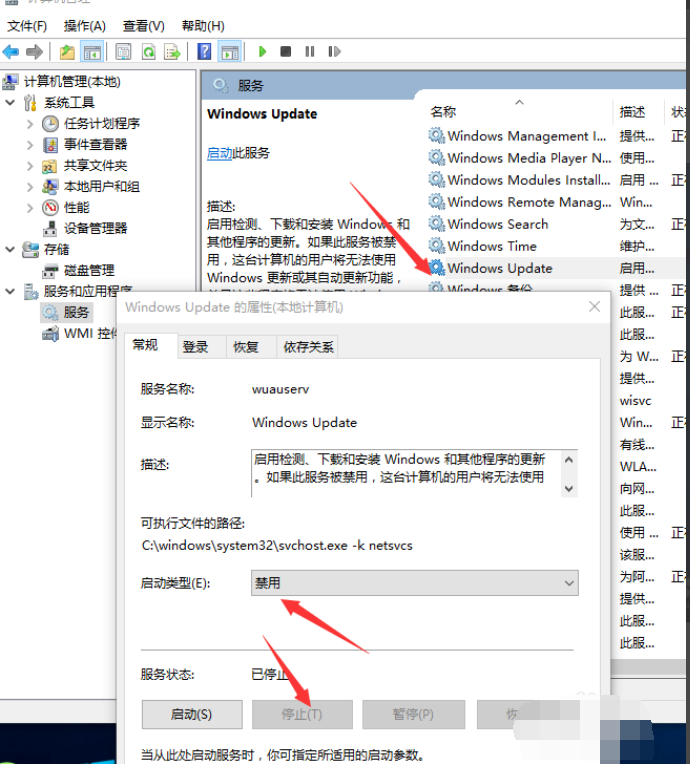The width and height of the screenshot is (690, 764).
Task: Select the Services (服务) node in tree
Action: (x=66, y=312)
